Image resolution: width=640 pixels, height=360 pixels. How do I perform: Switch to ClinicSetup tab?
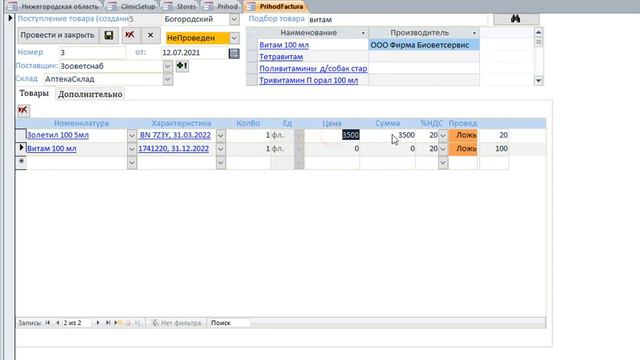click(x=133, y=7)
